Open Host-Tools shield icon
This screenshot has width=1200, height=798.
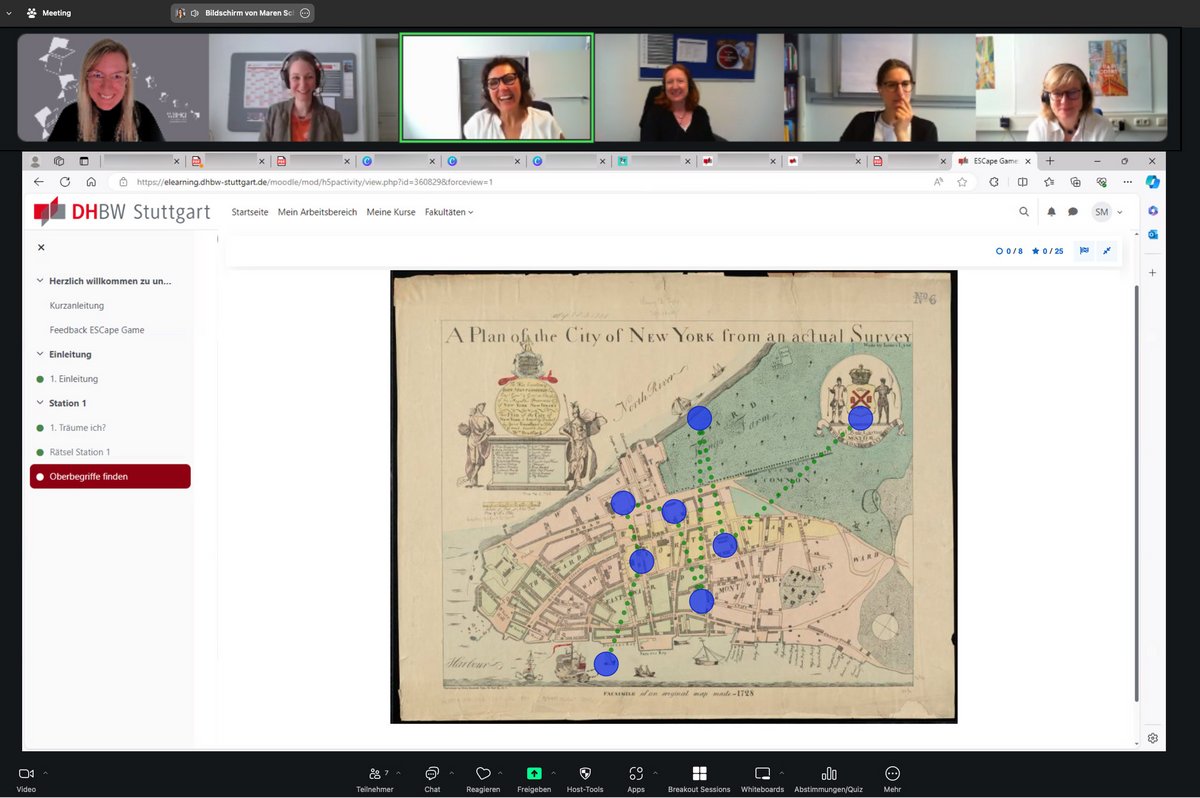(585, 773)
